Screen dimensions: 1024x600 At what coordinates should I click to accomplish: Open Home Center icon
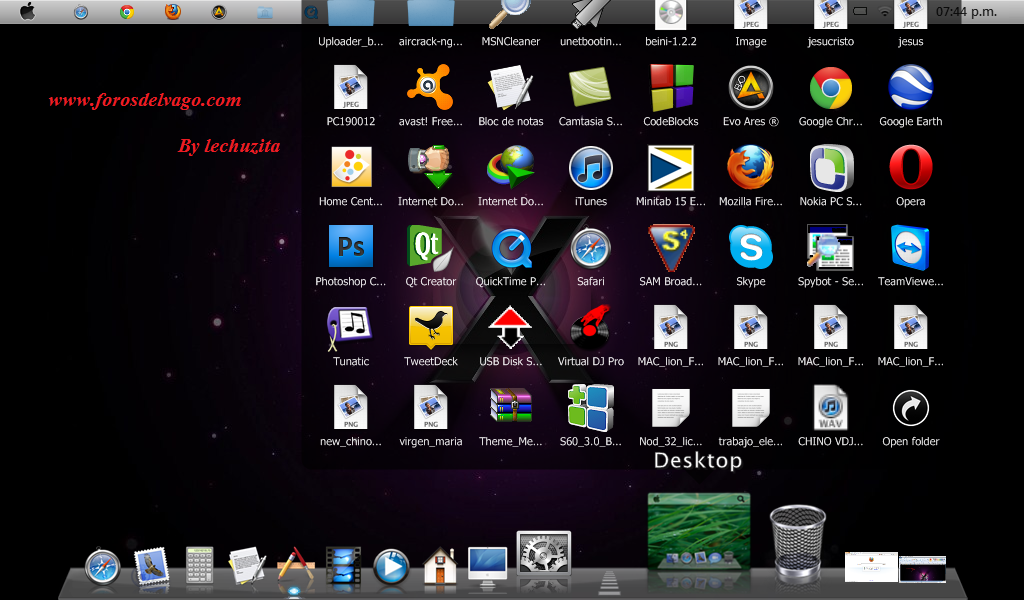351,168
